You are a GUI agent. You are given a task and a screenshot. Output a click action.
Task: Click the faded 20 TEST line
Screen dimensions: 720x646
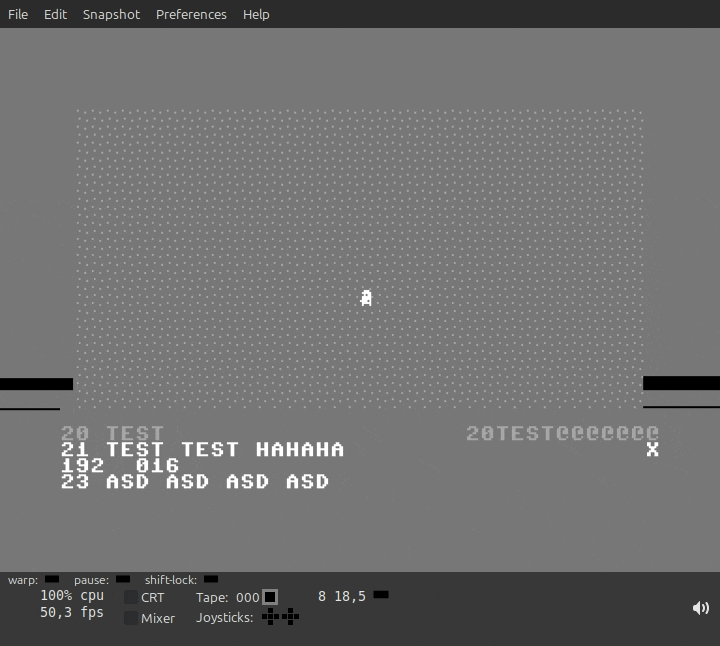(x=112, y=433)
